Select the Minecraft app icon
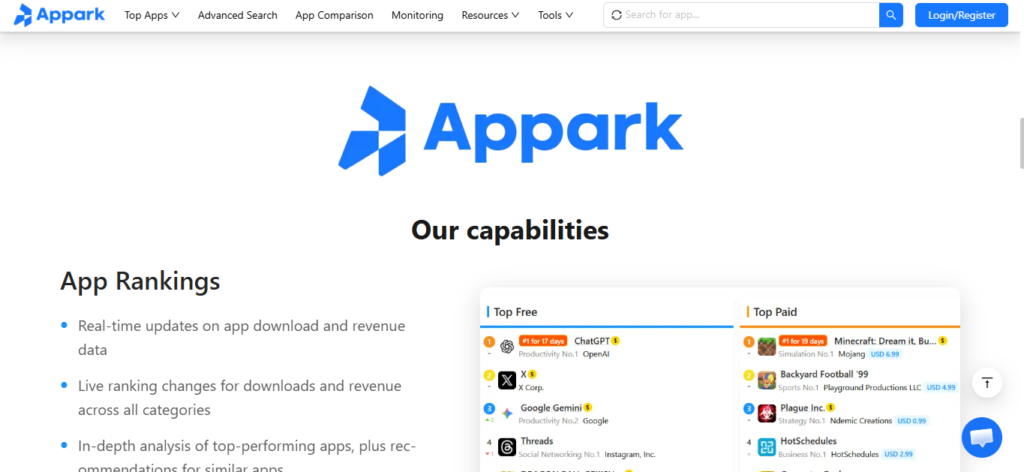 tap(766, 347)
